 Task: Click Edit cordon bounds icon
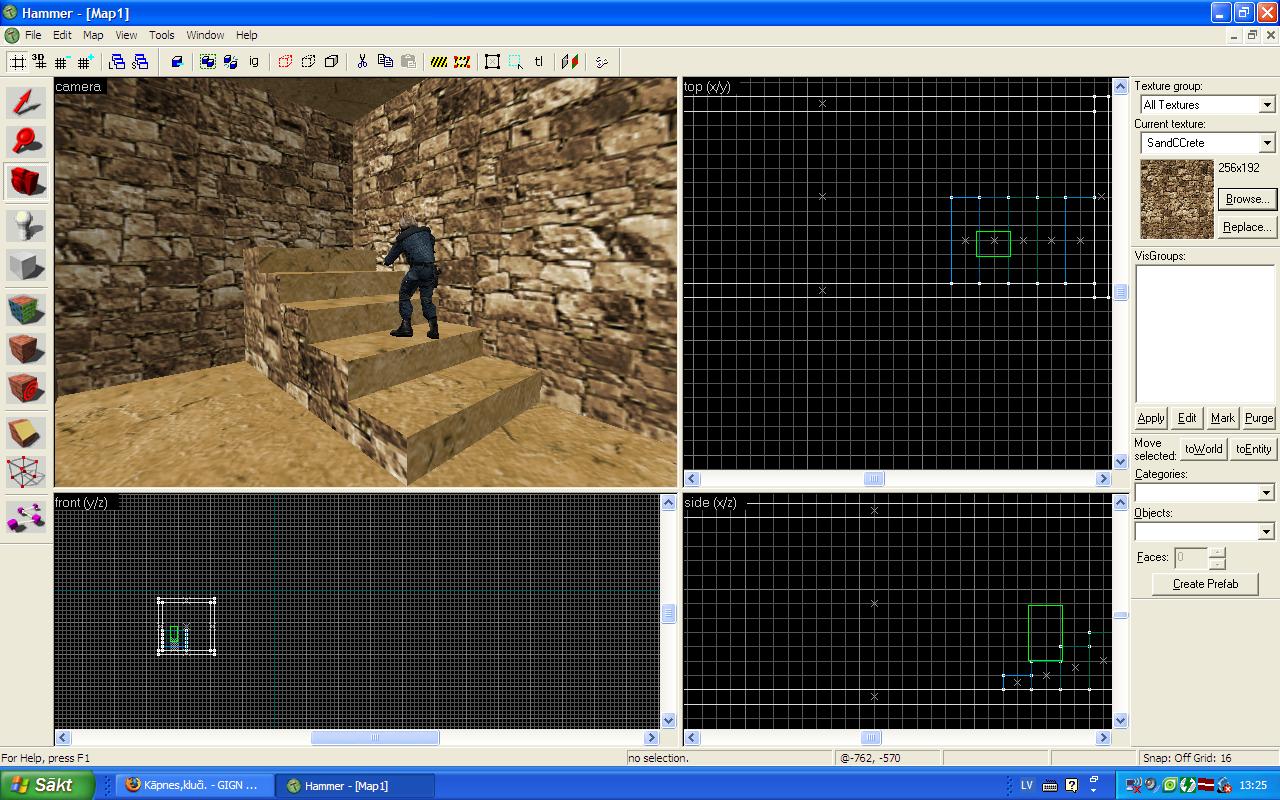pyautogui.click(x=462, y=61)
